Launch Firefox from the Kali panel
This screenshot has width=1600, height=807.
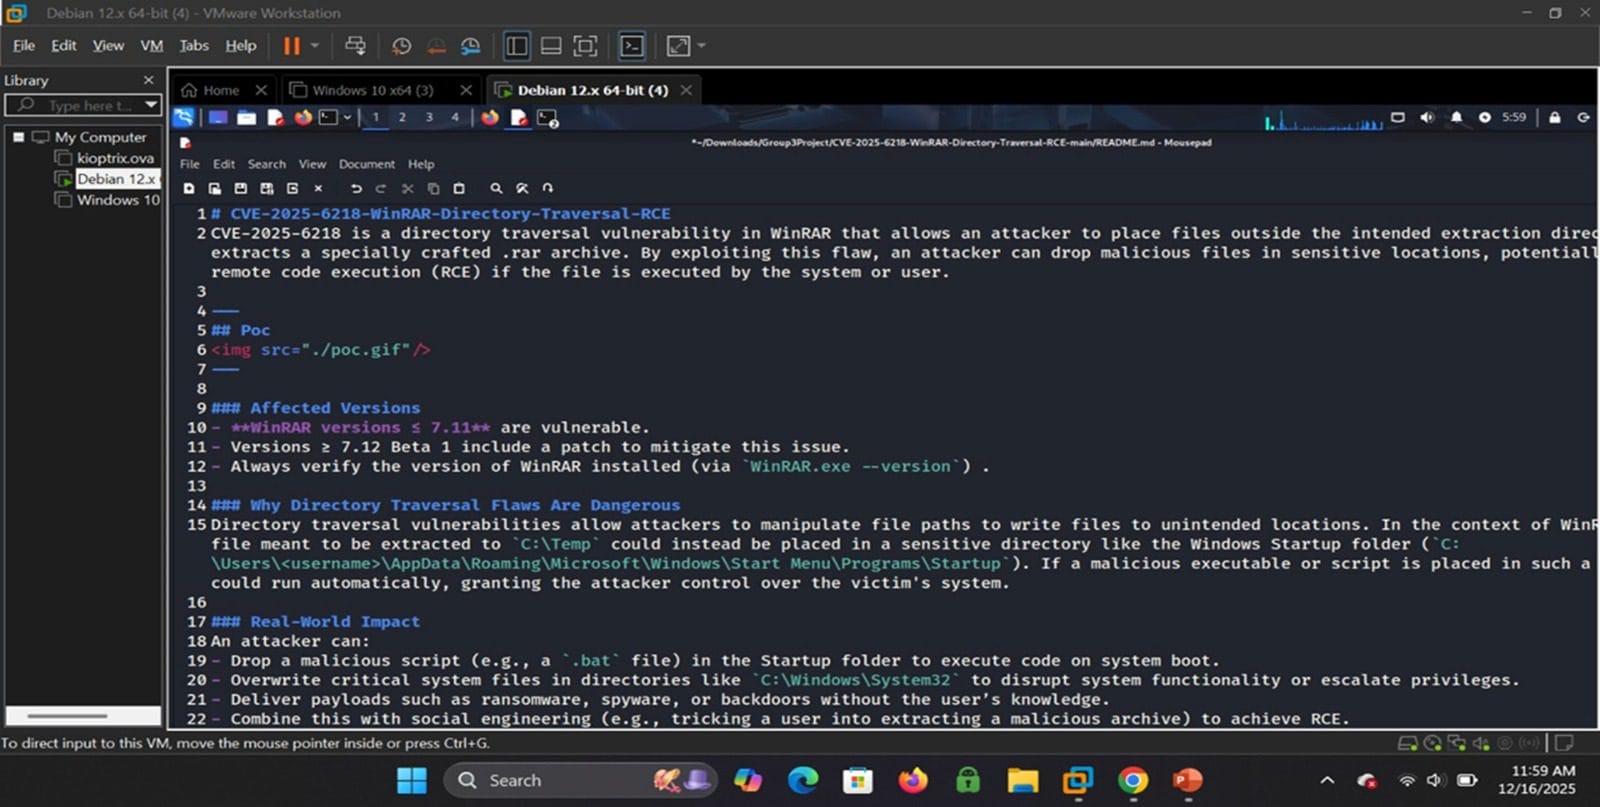tap(303, 118)
